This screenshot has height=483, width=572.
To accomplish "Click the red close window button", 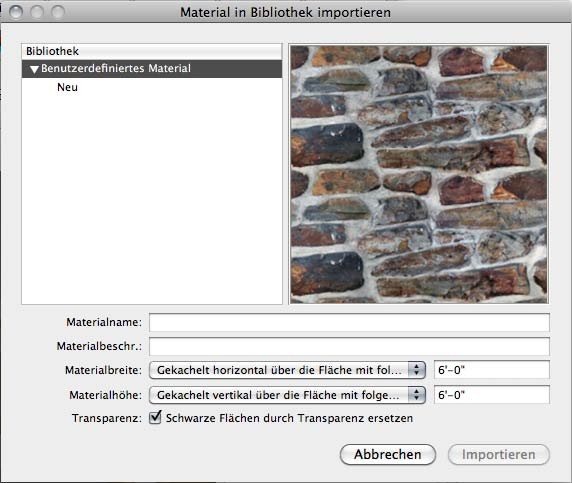I will pos(16,12).
